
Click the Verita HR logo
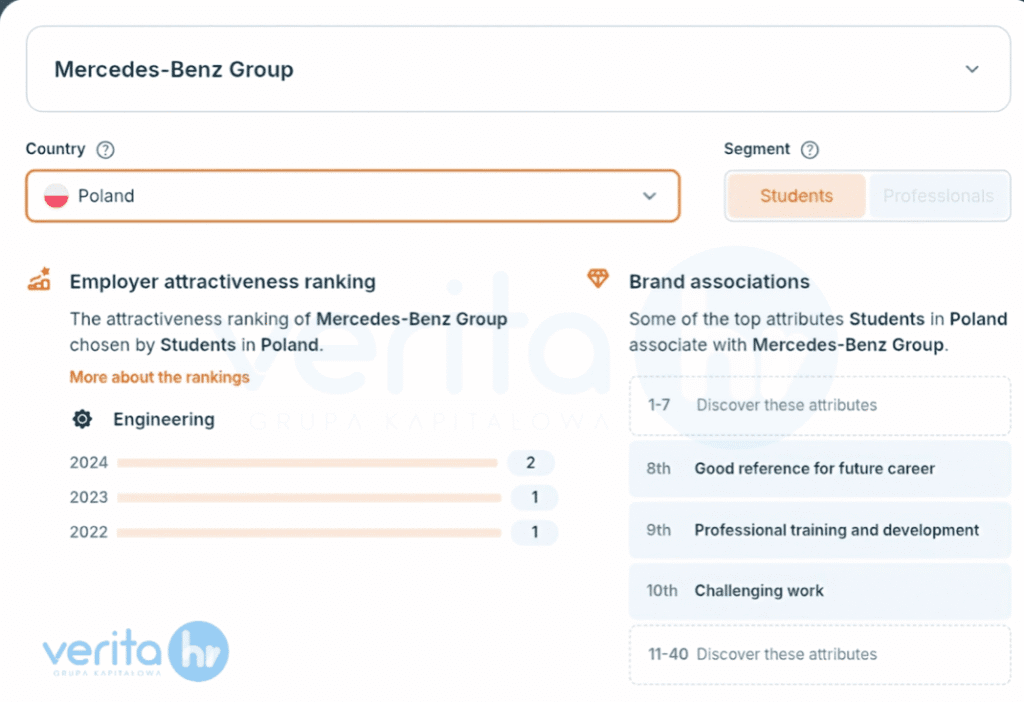pyautogui.click(x=135, y=652)
